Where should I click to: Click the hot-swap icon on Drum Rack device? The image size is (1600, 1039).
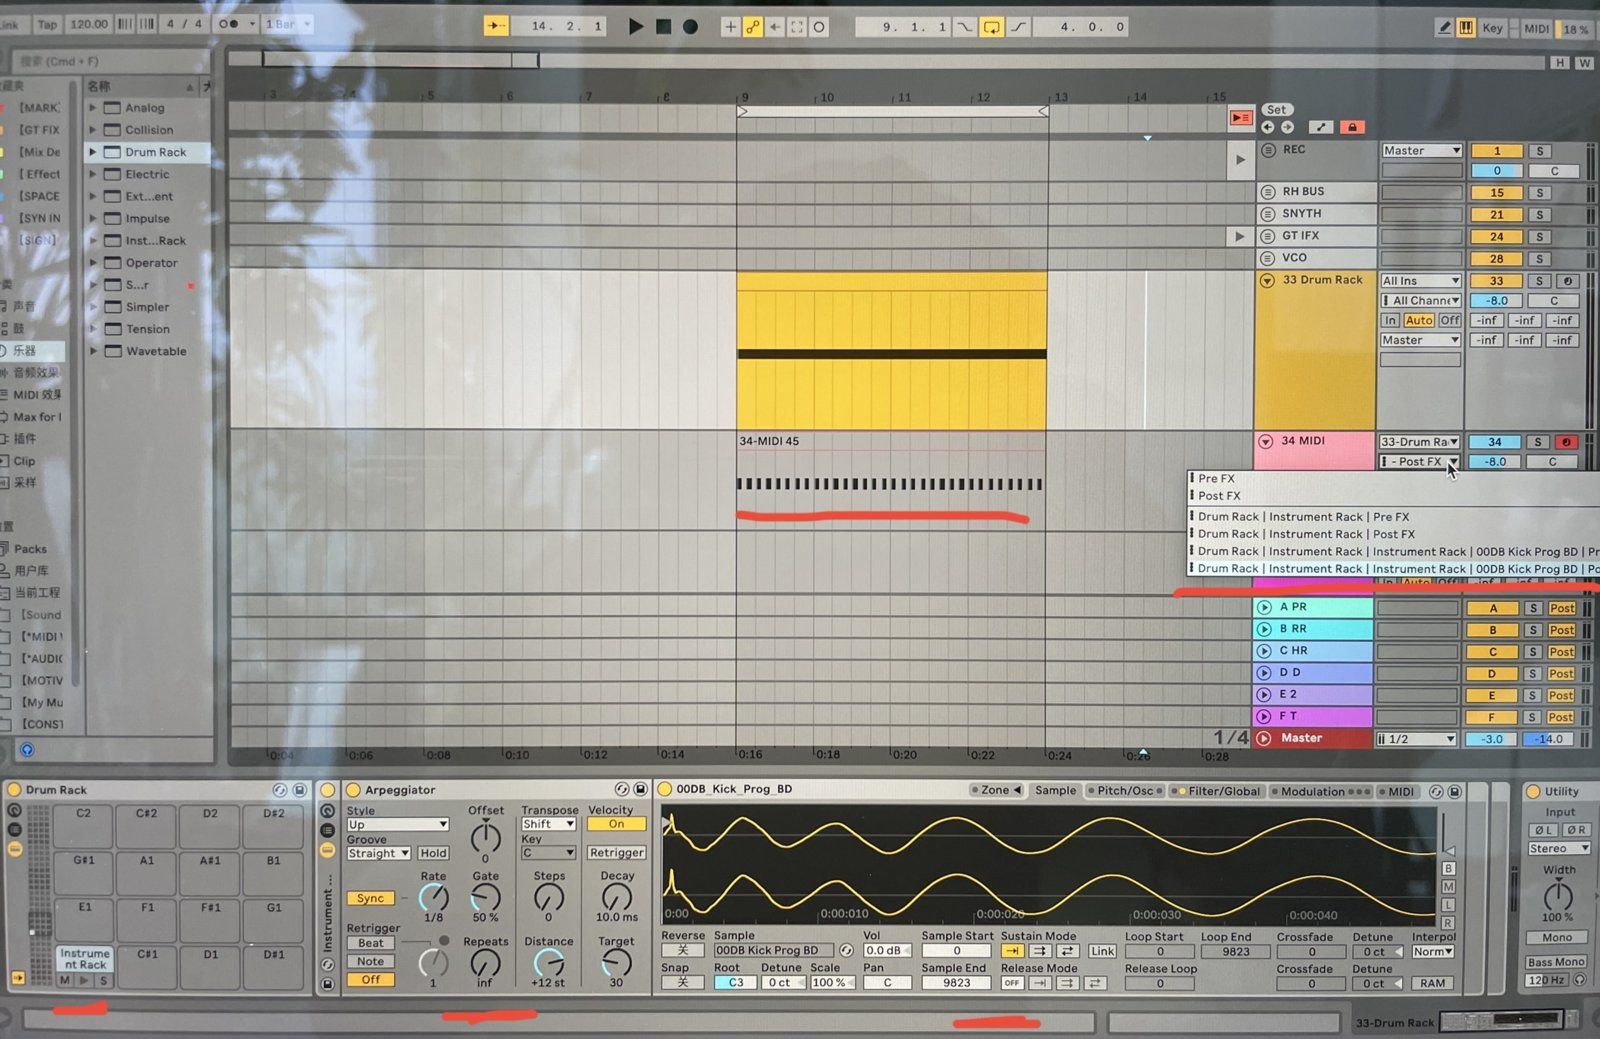[280, 790]
